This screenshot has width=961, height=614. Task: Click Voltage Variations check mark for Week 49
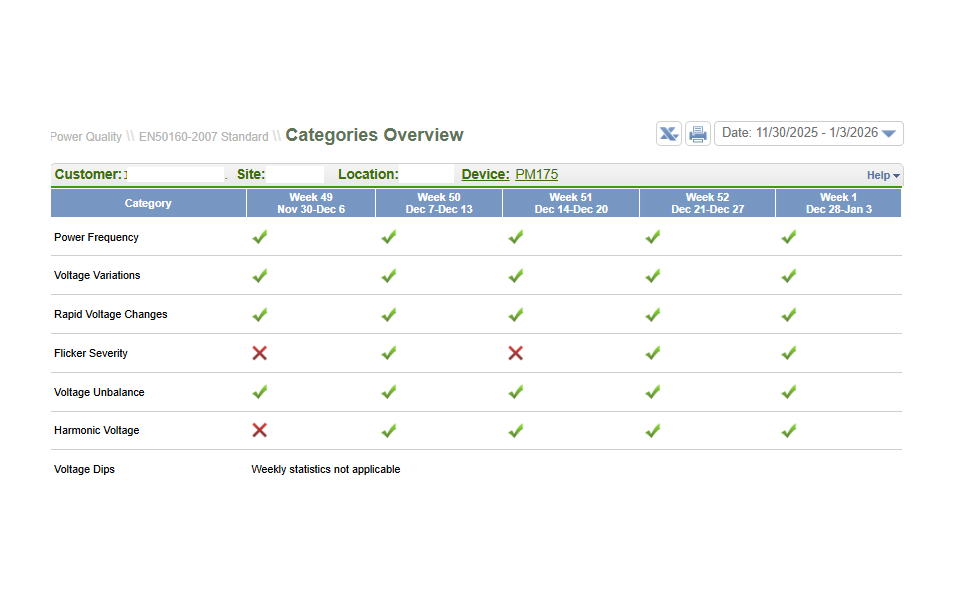pos(260,276)
